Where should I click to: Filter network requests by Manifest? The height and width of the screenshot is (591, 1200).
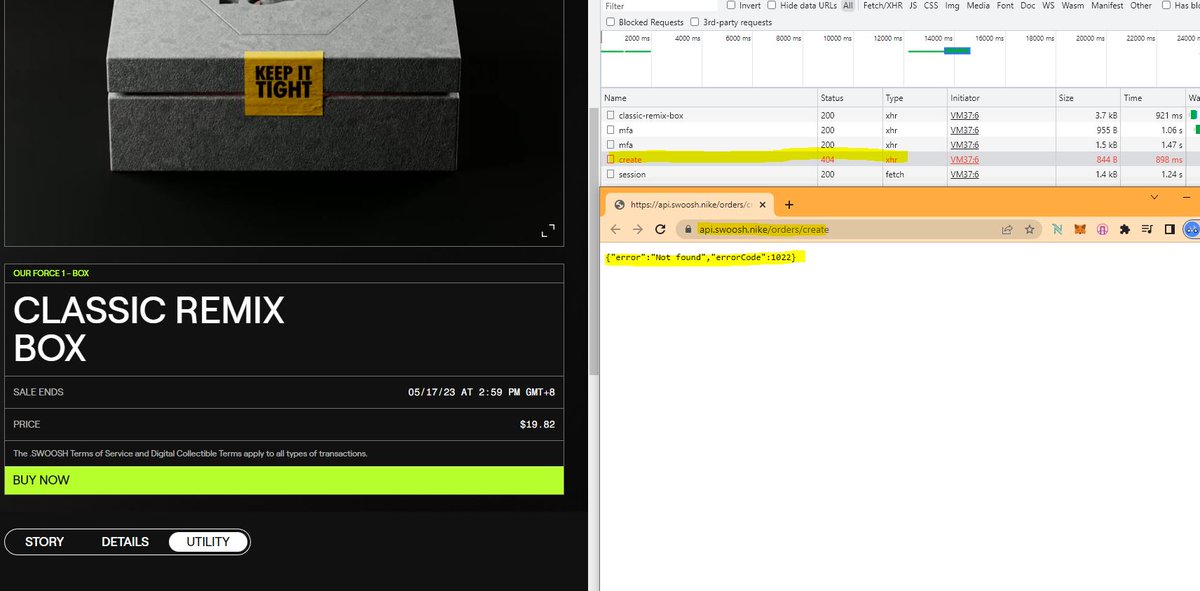(x=1107, y=6)
